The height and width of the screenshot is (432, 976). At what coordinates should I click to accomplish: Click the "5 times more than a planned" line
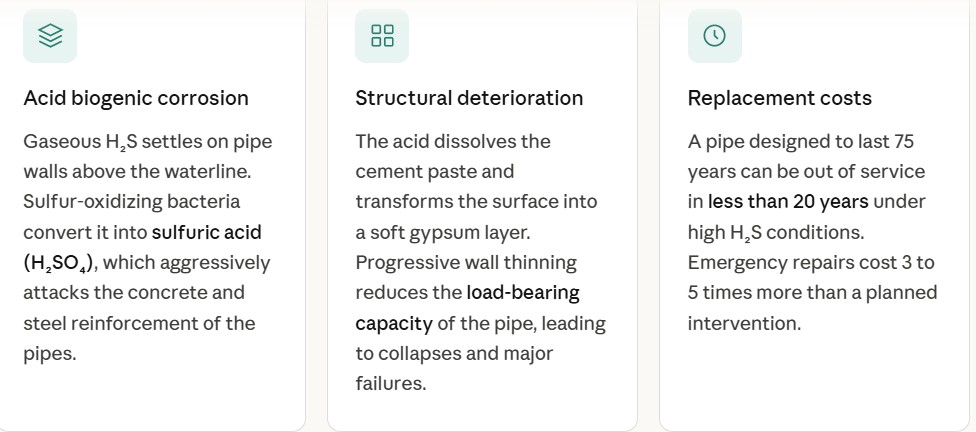812,293
